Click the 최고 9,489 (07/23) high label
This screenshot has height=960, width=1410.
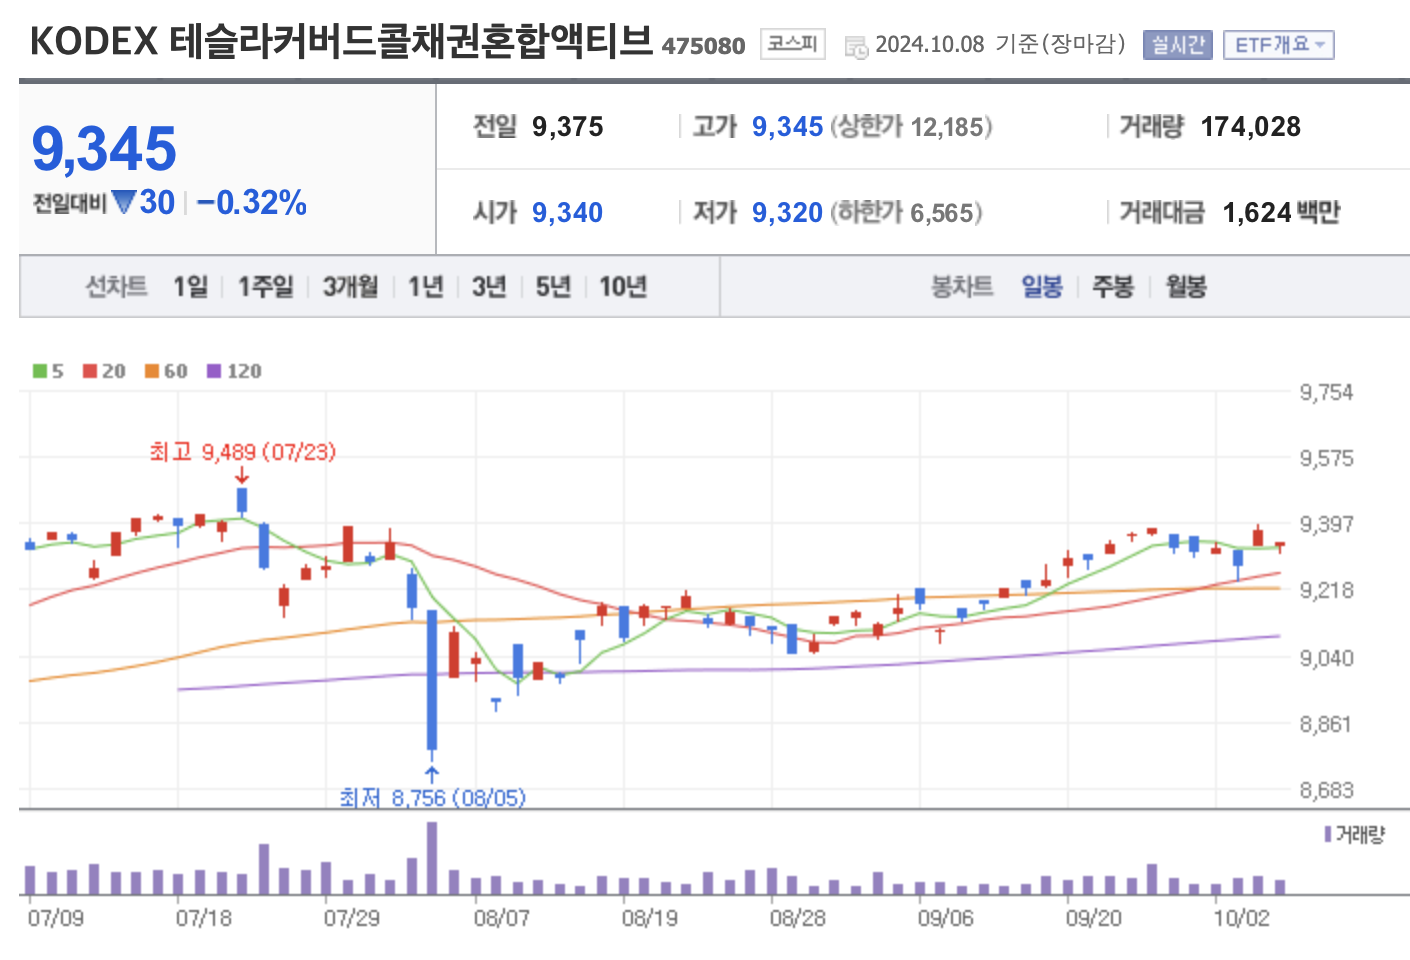point(242,452)
